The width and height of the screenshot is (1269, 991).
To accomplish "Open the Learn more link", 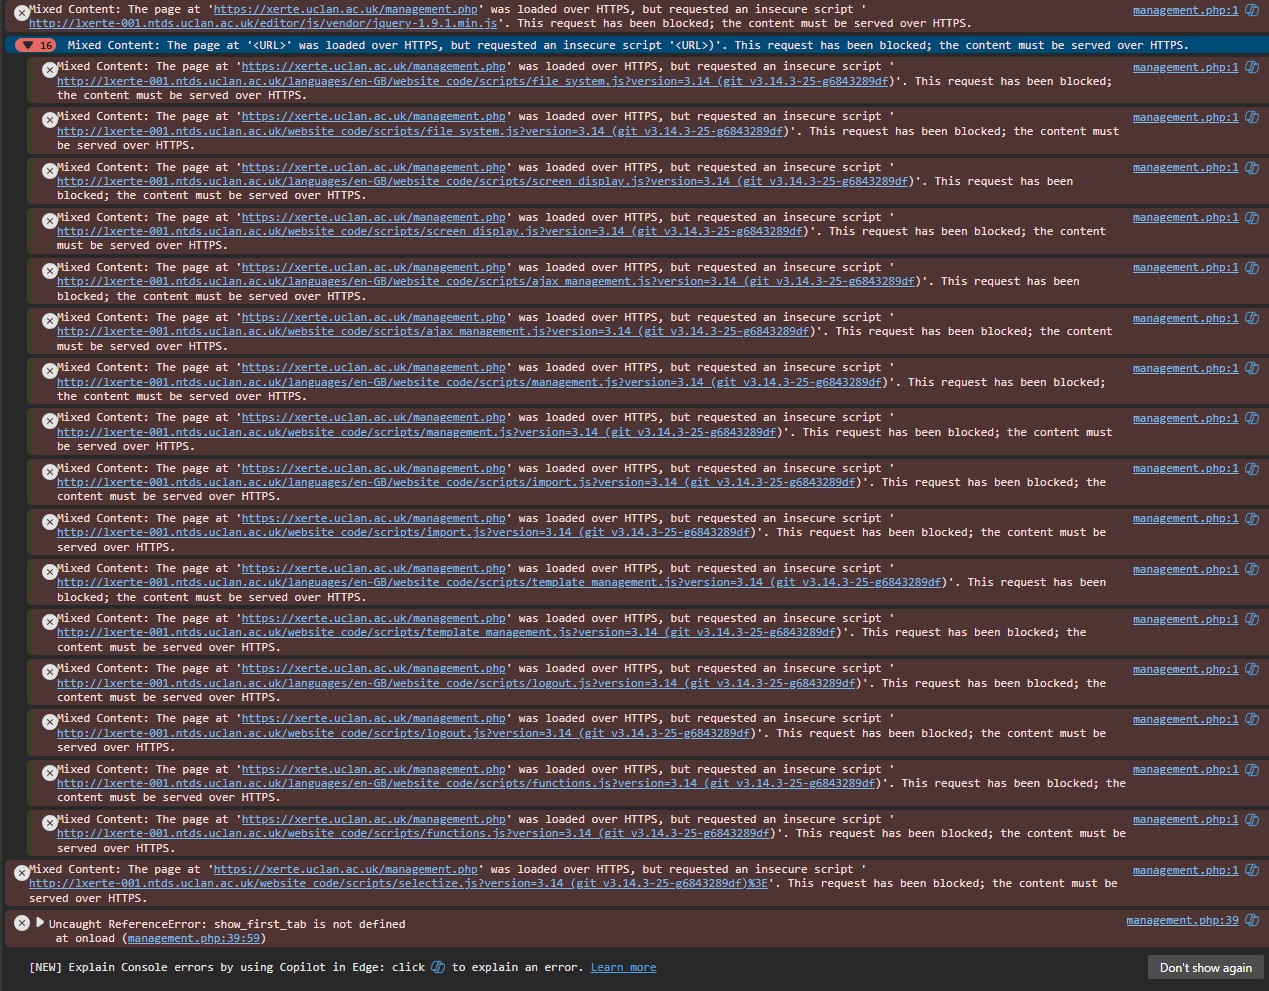I will pos(623,967).
